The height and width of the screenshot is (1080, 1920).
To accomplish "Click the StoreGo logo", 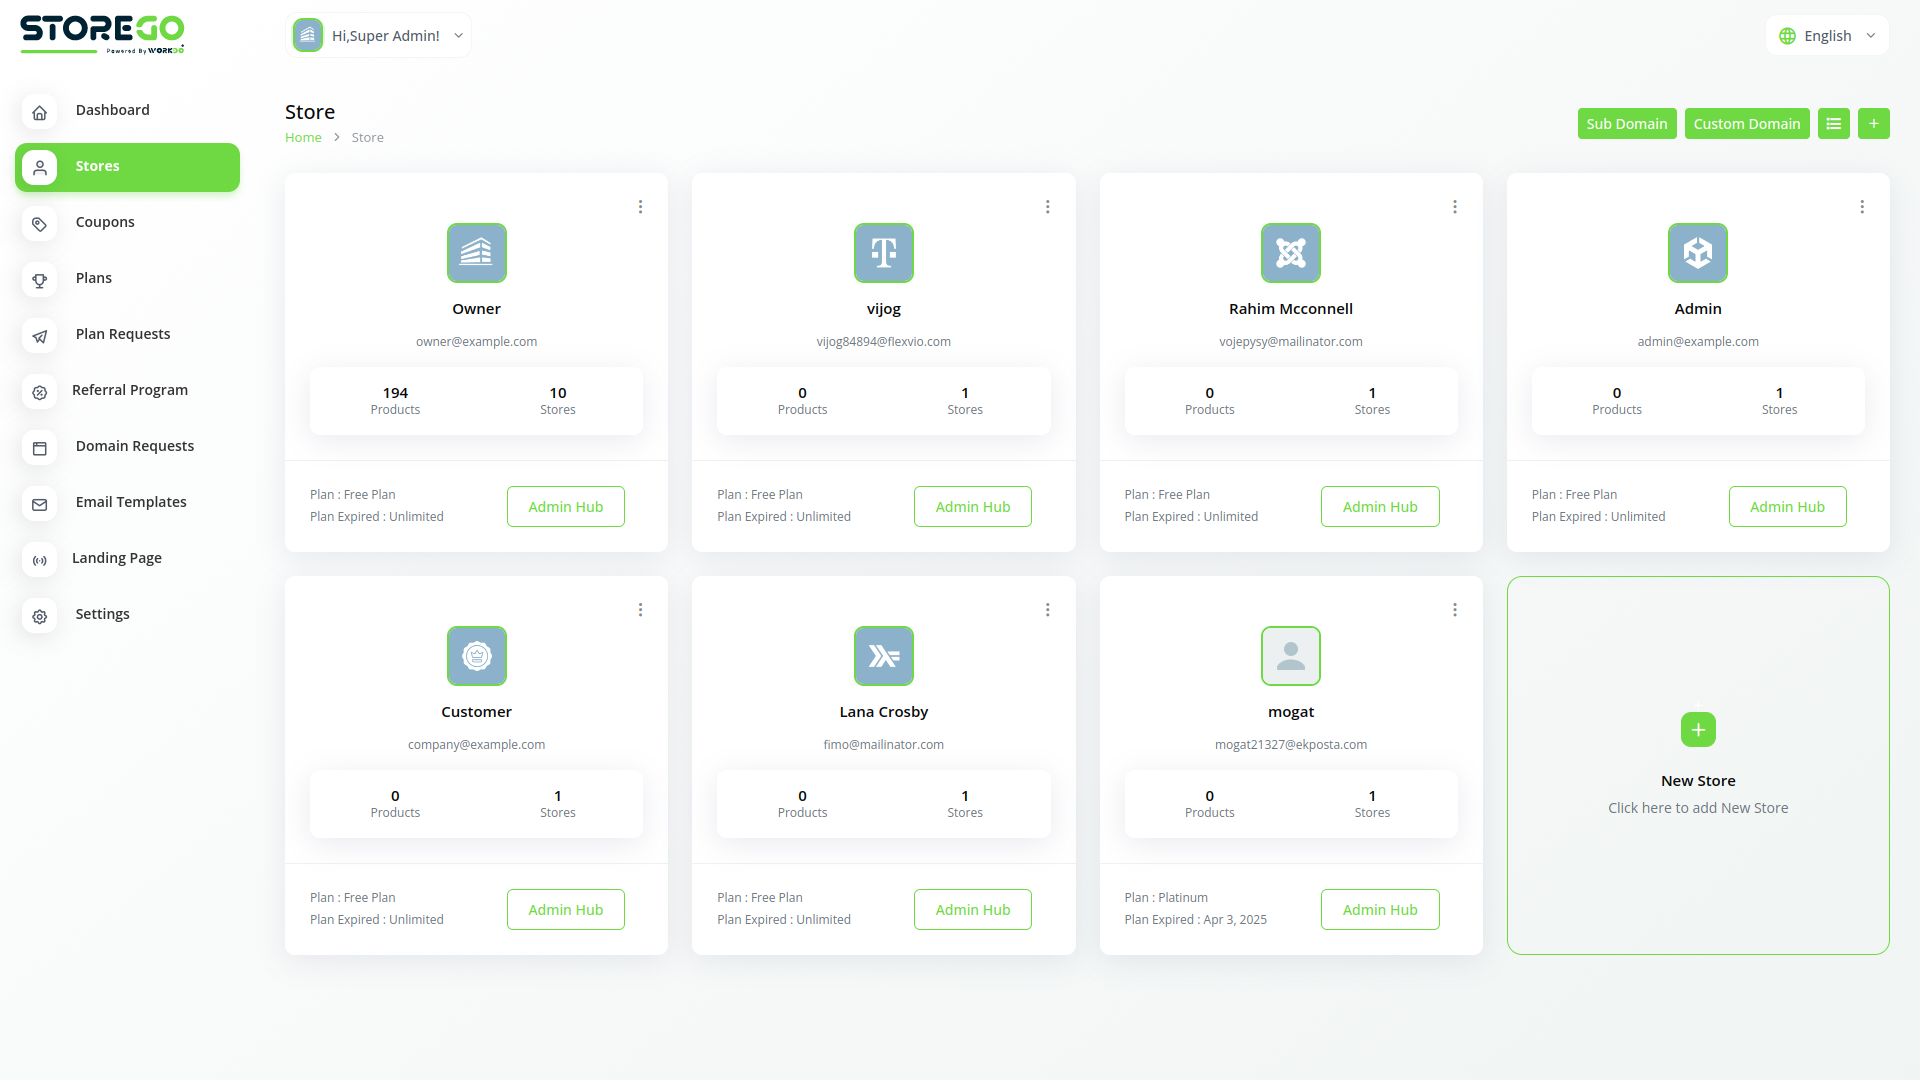I will coord(102,34).
